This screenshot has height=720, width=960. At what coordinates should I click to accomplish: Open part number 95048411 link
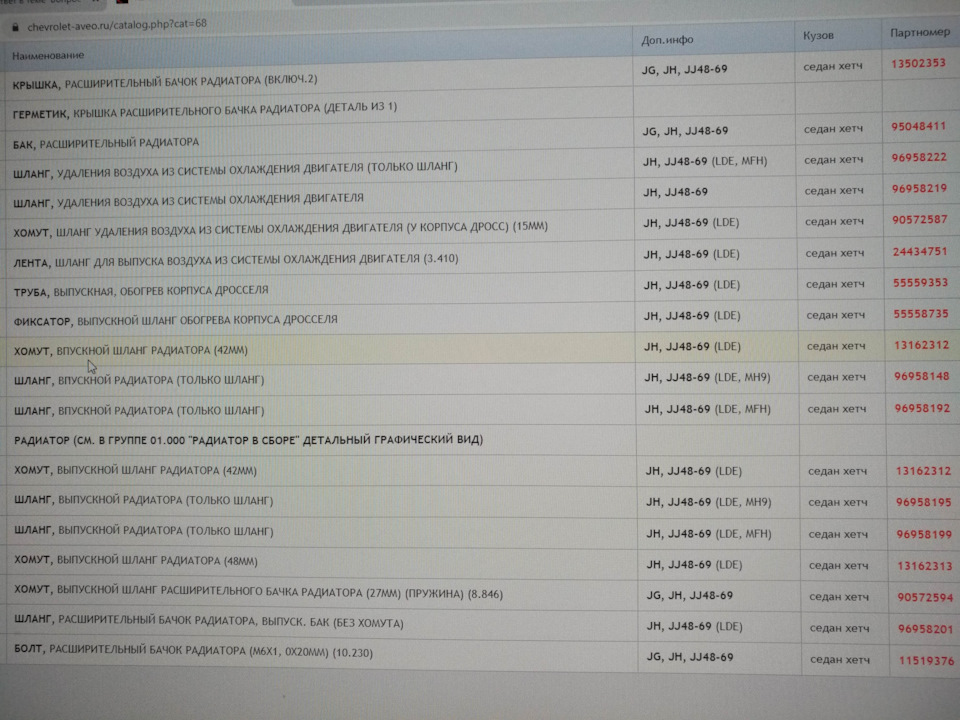coord(918,127)
